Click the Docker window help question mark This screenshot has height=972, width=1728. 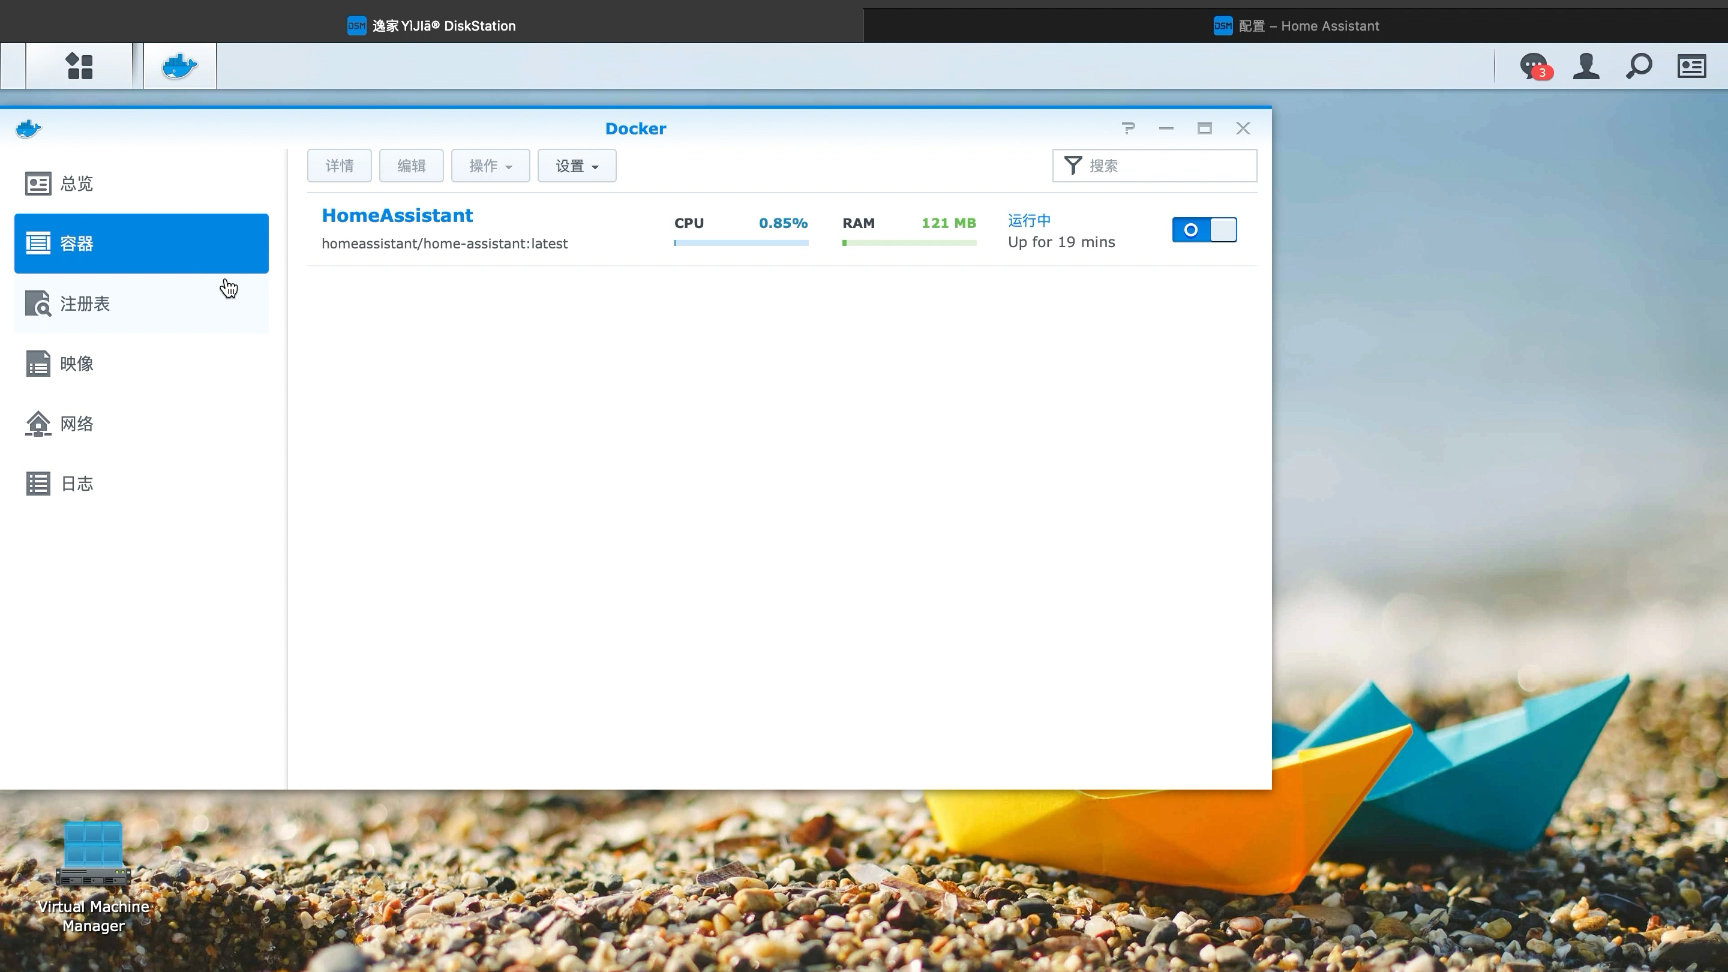1128,128
